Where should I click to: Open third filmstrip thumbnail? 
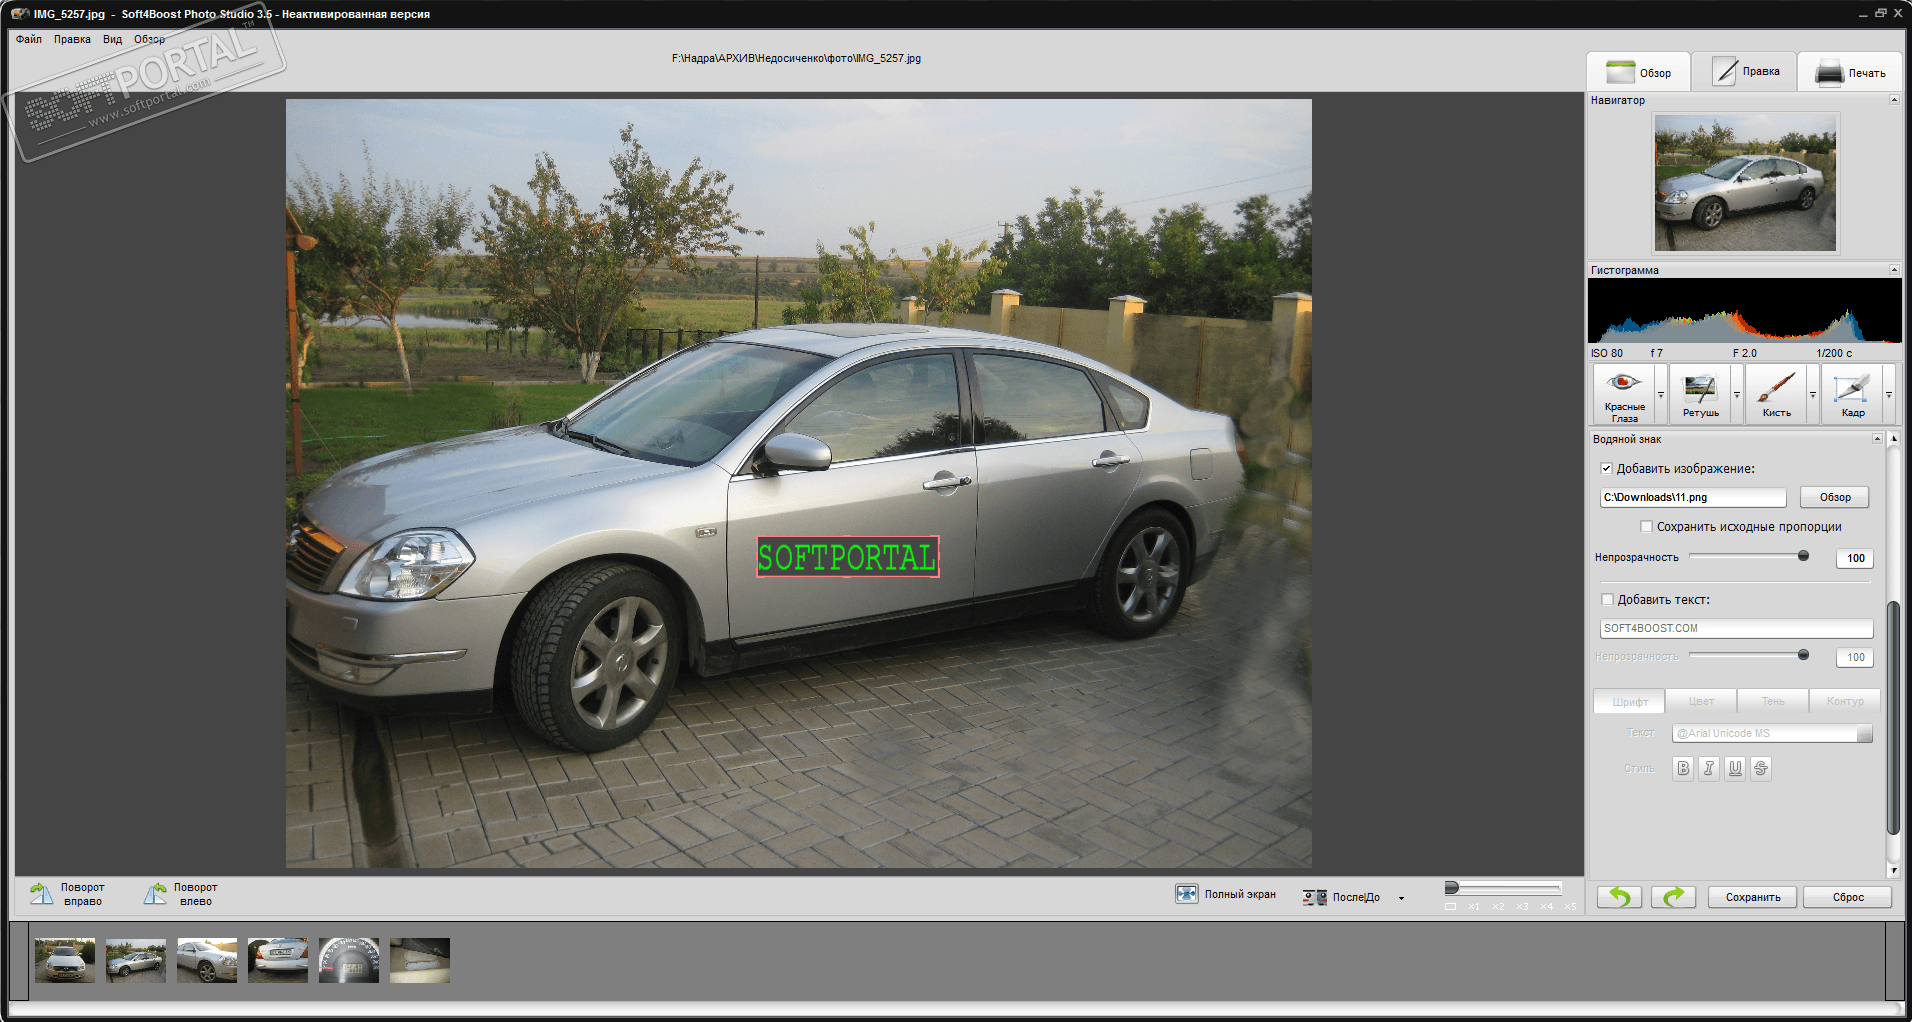pyautogui.click(x=207, y=960)
